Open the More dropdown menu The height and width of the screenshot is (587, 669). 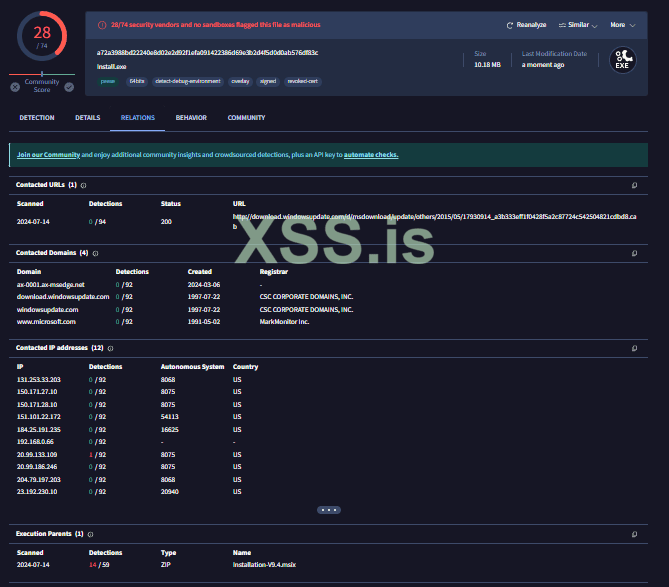pyautogui.click(x=623, y=25)
